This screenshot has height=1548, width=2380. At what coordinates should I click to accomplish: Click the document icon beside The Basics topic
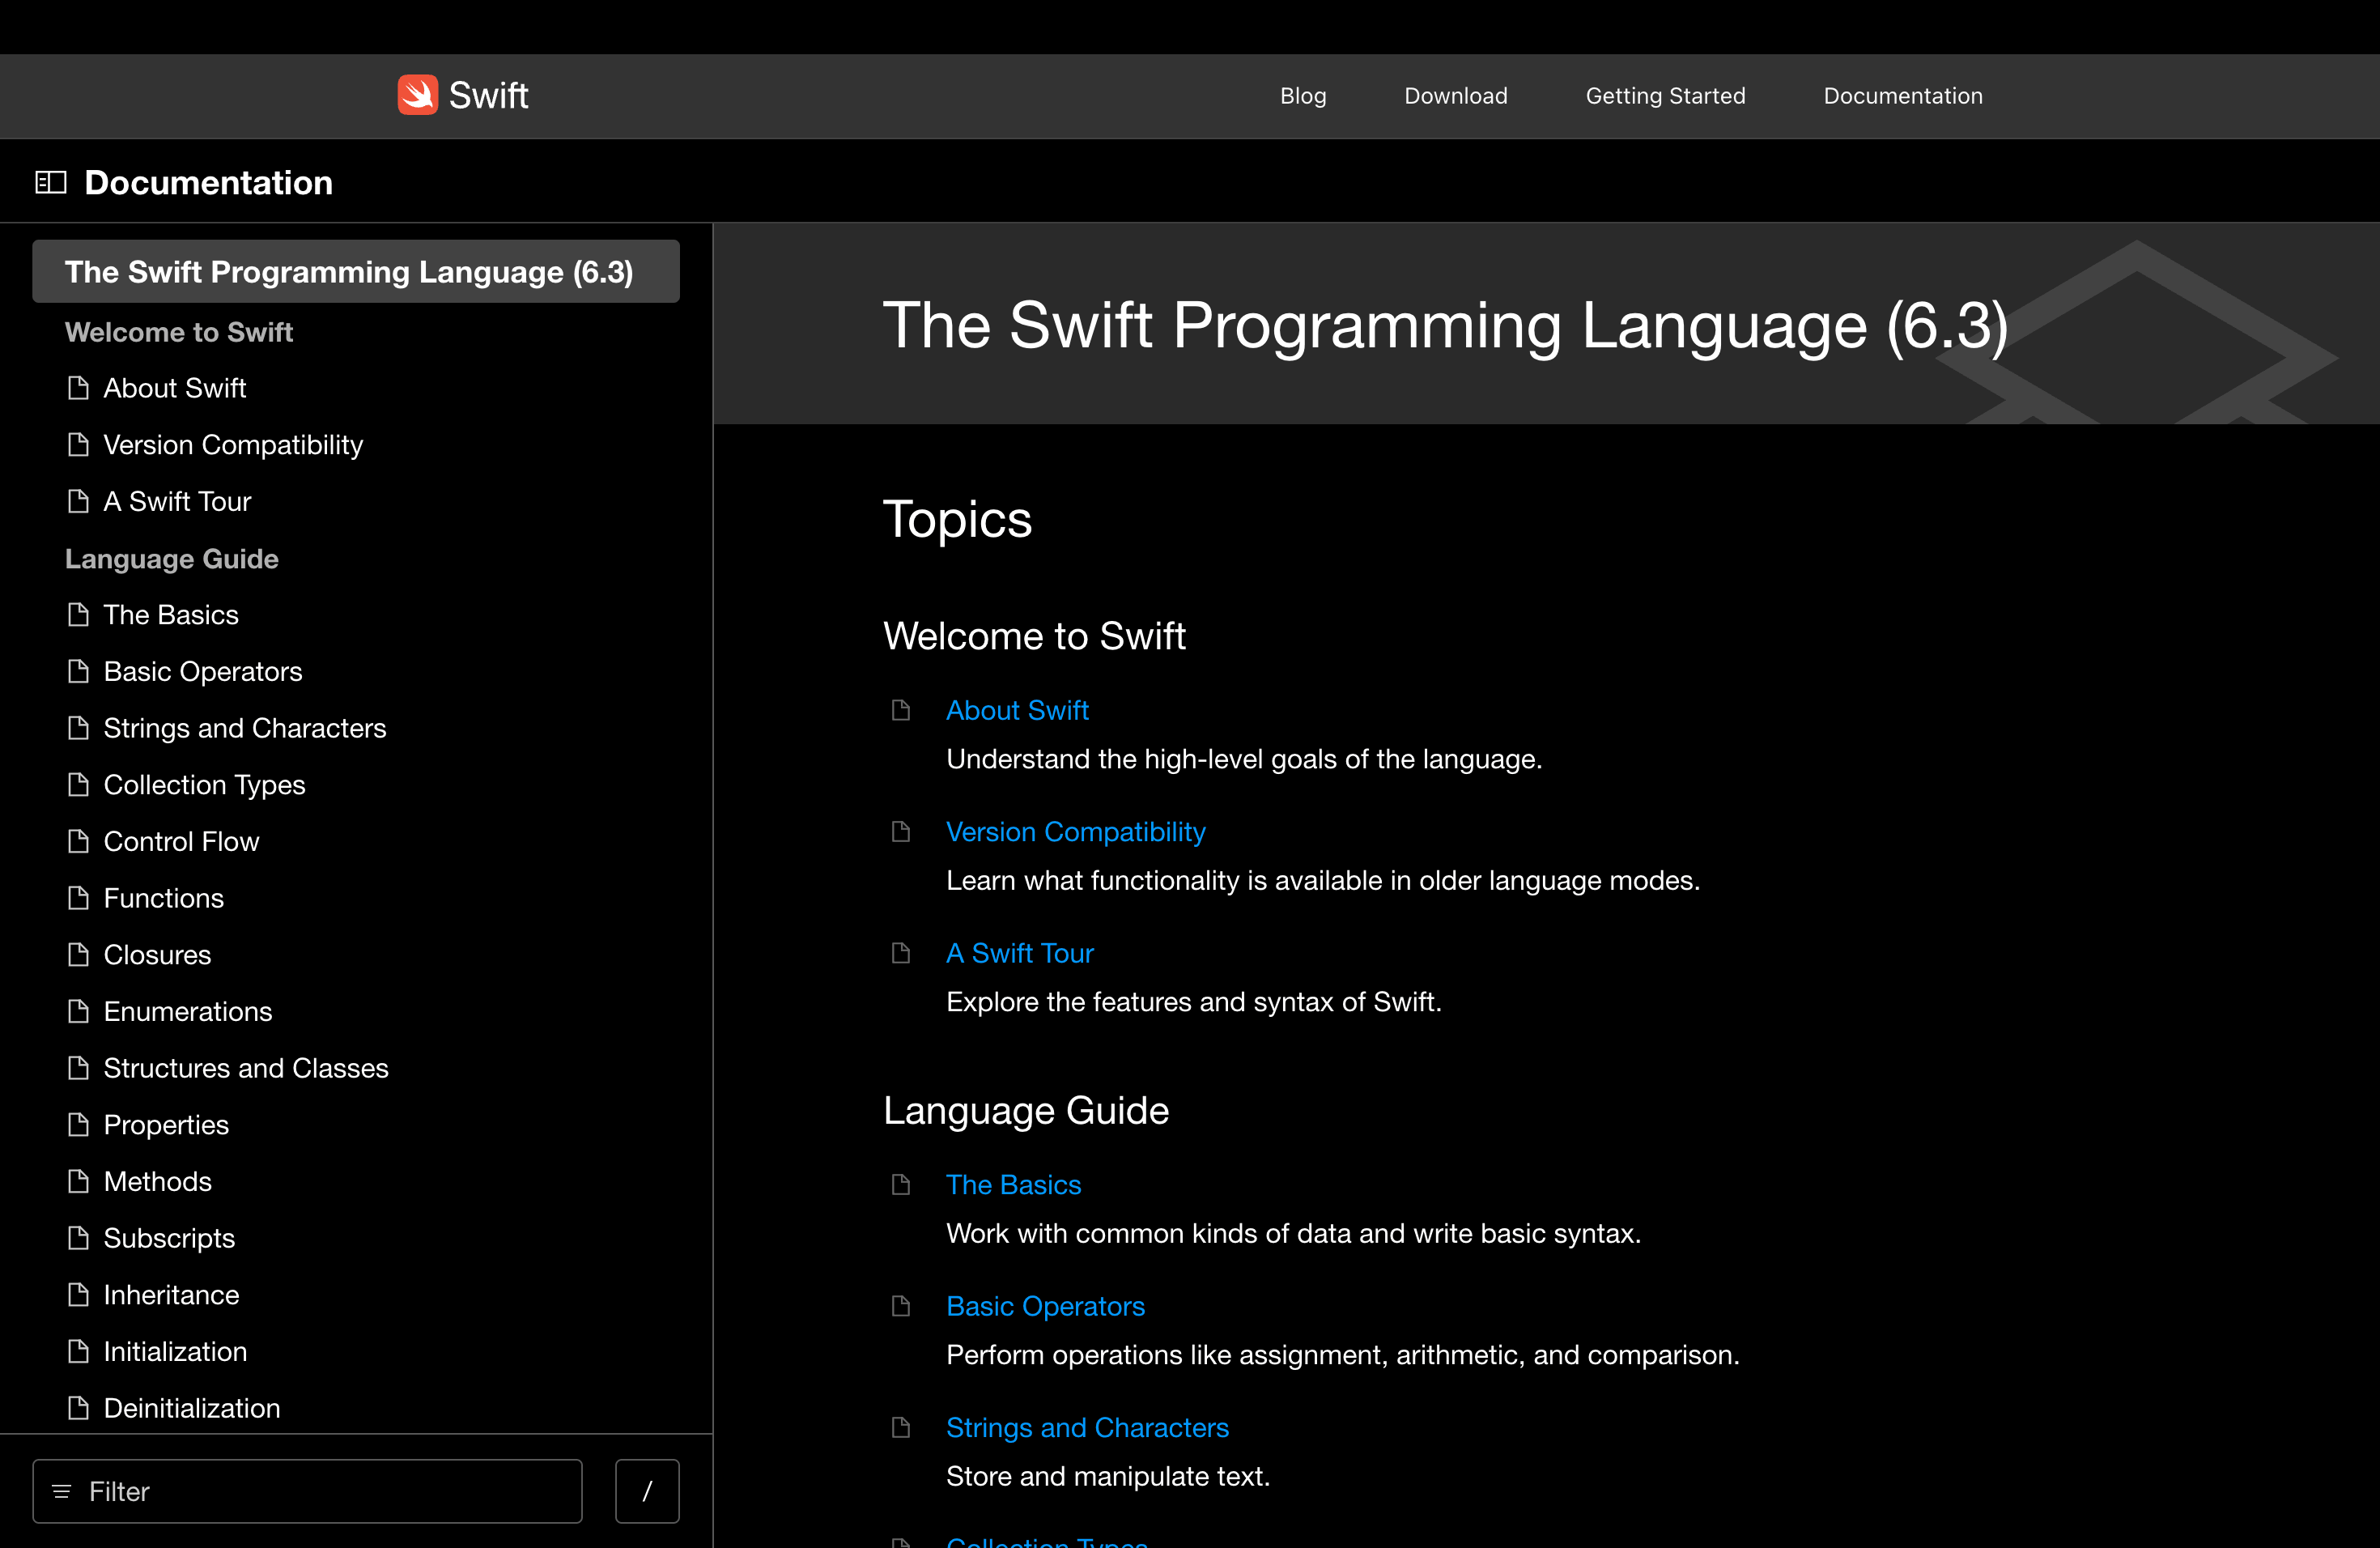click(901, 1185)
